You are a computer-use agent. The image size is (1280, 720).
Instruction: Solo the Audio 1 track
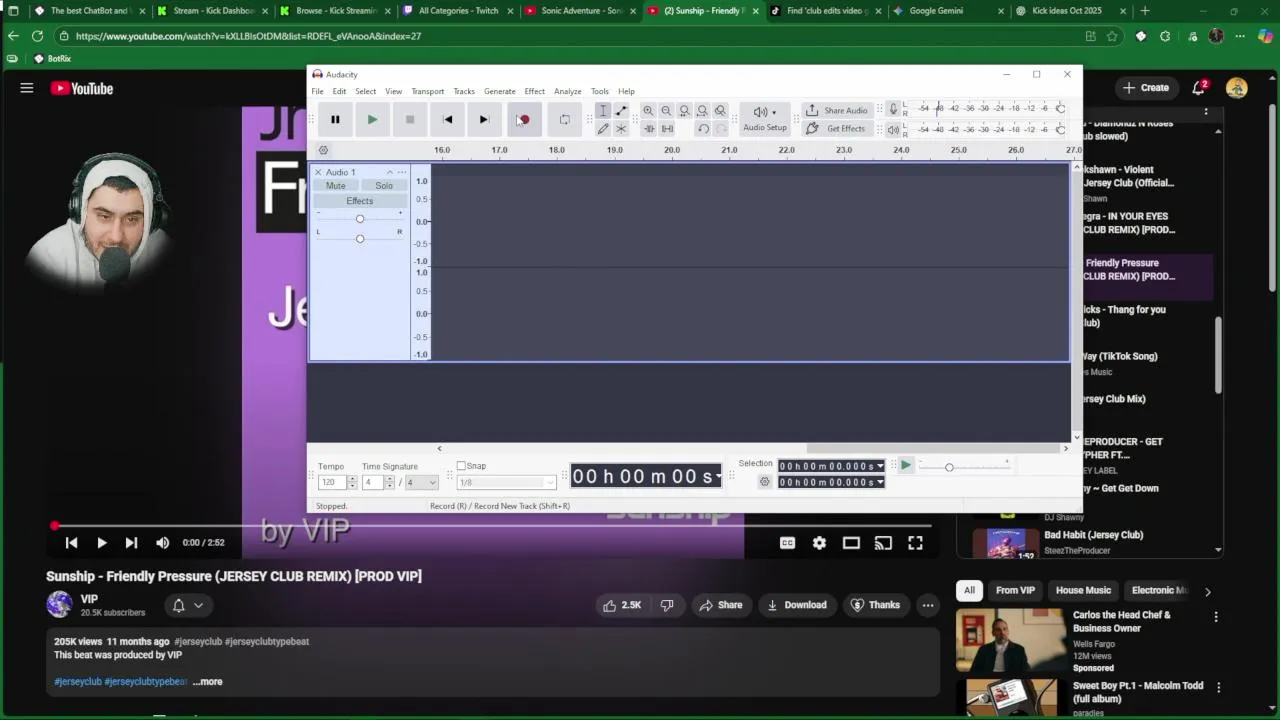(x=384, y=186)
